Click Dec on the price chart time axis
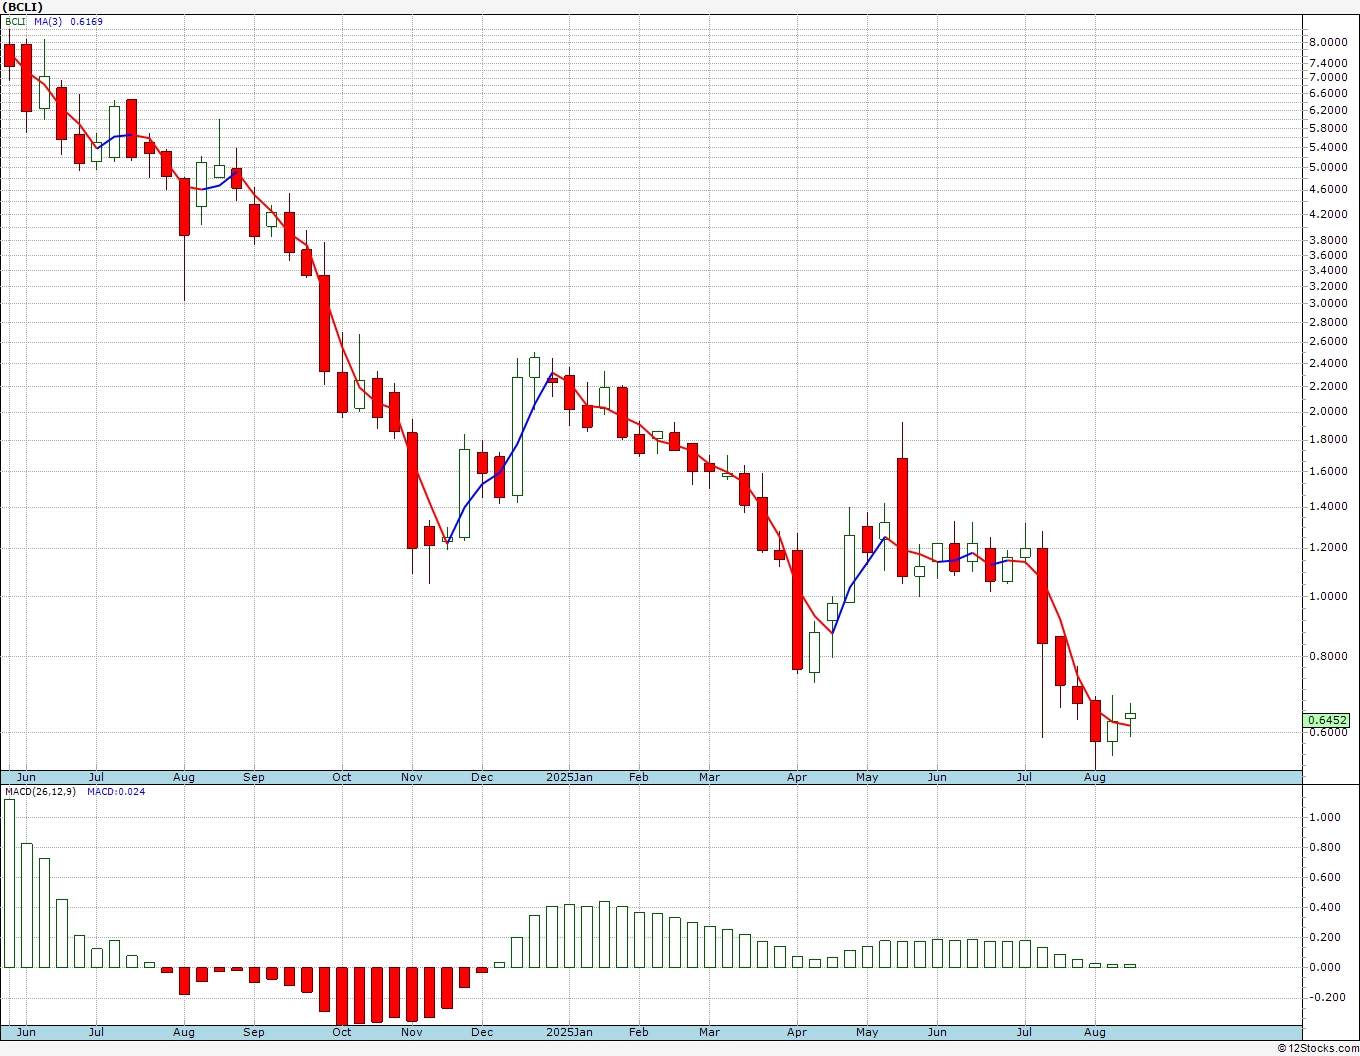This screenshot has height=1056, width=1360. pyautogui.click(x=482, y=777)
